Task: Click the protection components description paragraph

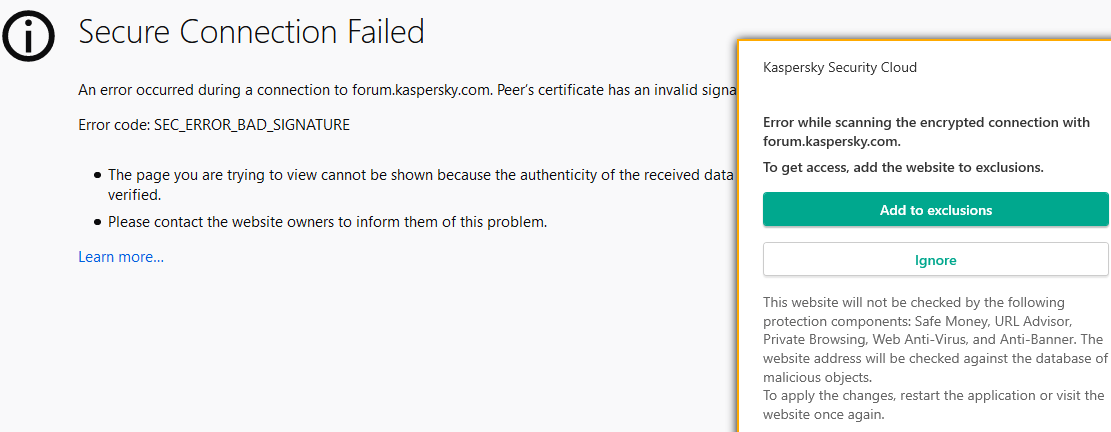Action: click(934, 340)
